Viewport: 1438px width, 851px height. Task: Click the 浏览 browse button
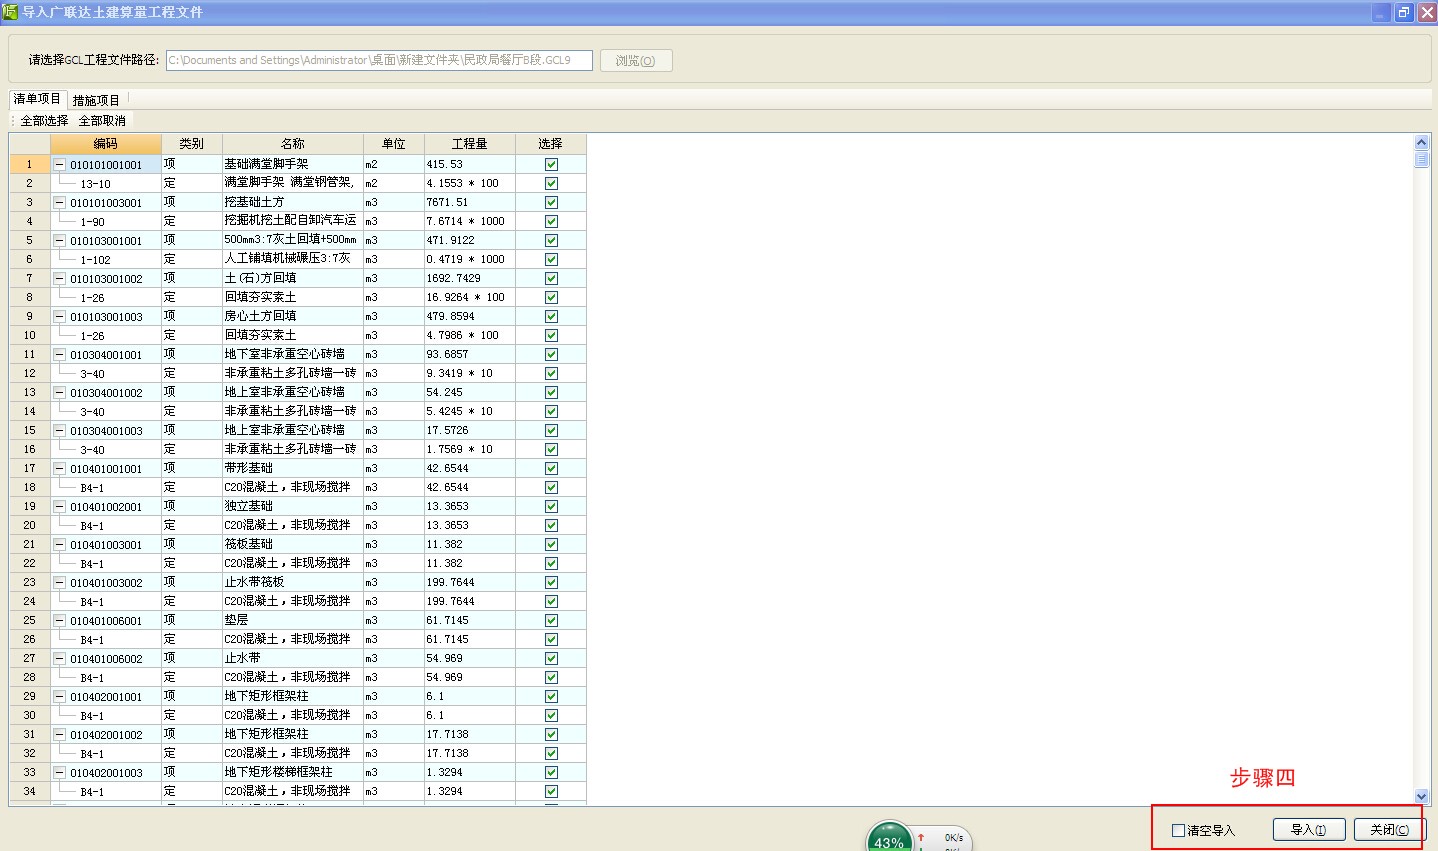[x=635, y=61]
